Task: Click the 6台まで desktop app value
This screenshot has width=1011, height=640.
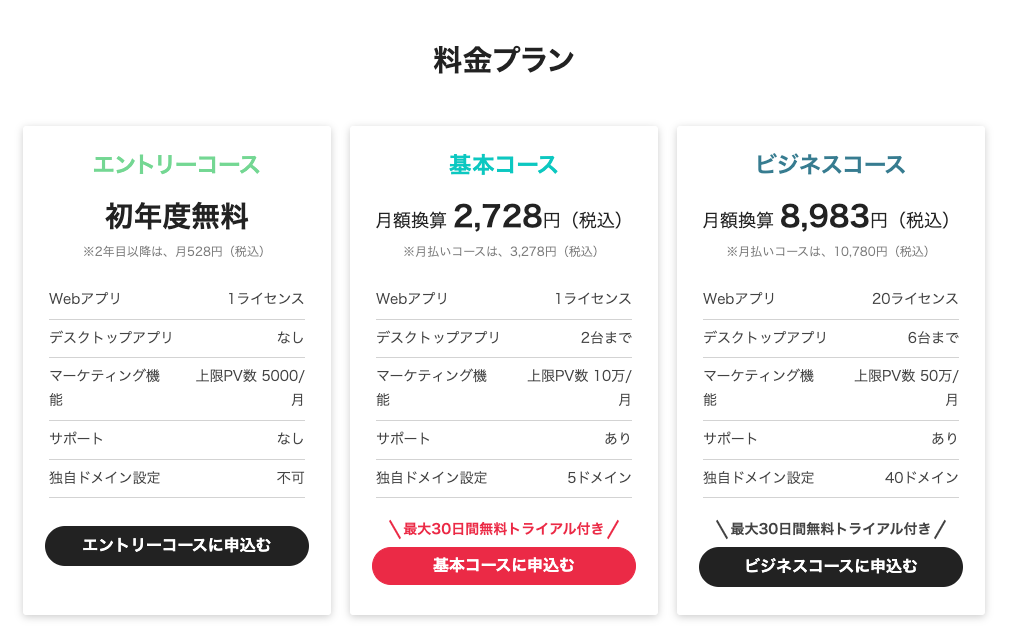Action: tap(933, 337)
